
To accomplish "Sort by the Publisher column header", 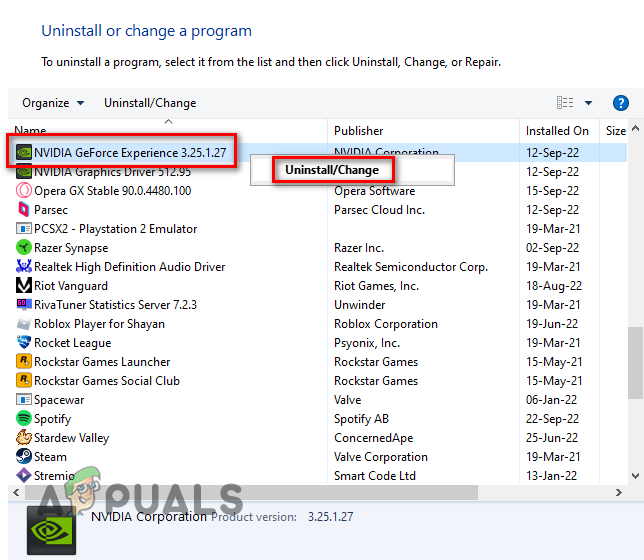I will (x=358, y=131).
